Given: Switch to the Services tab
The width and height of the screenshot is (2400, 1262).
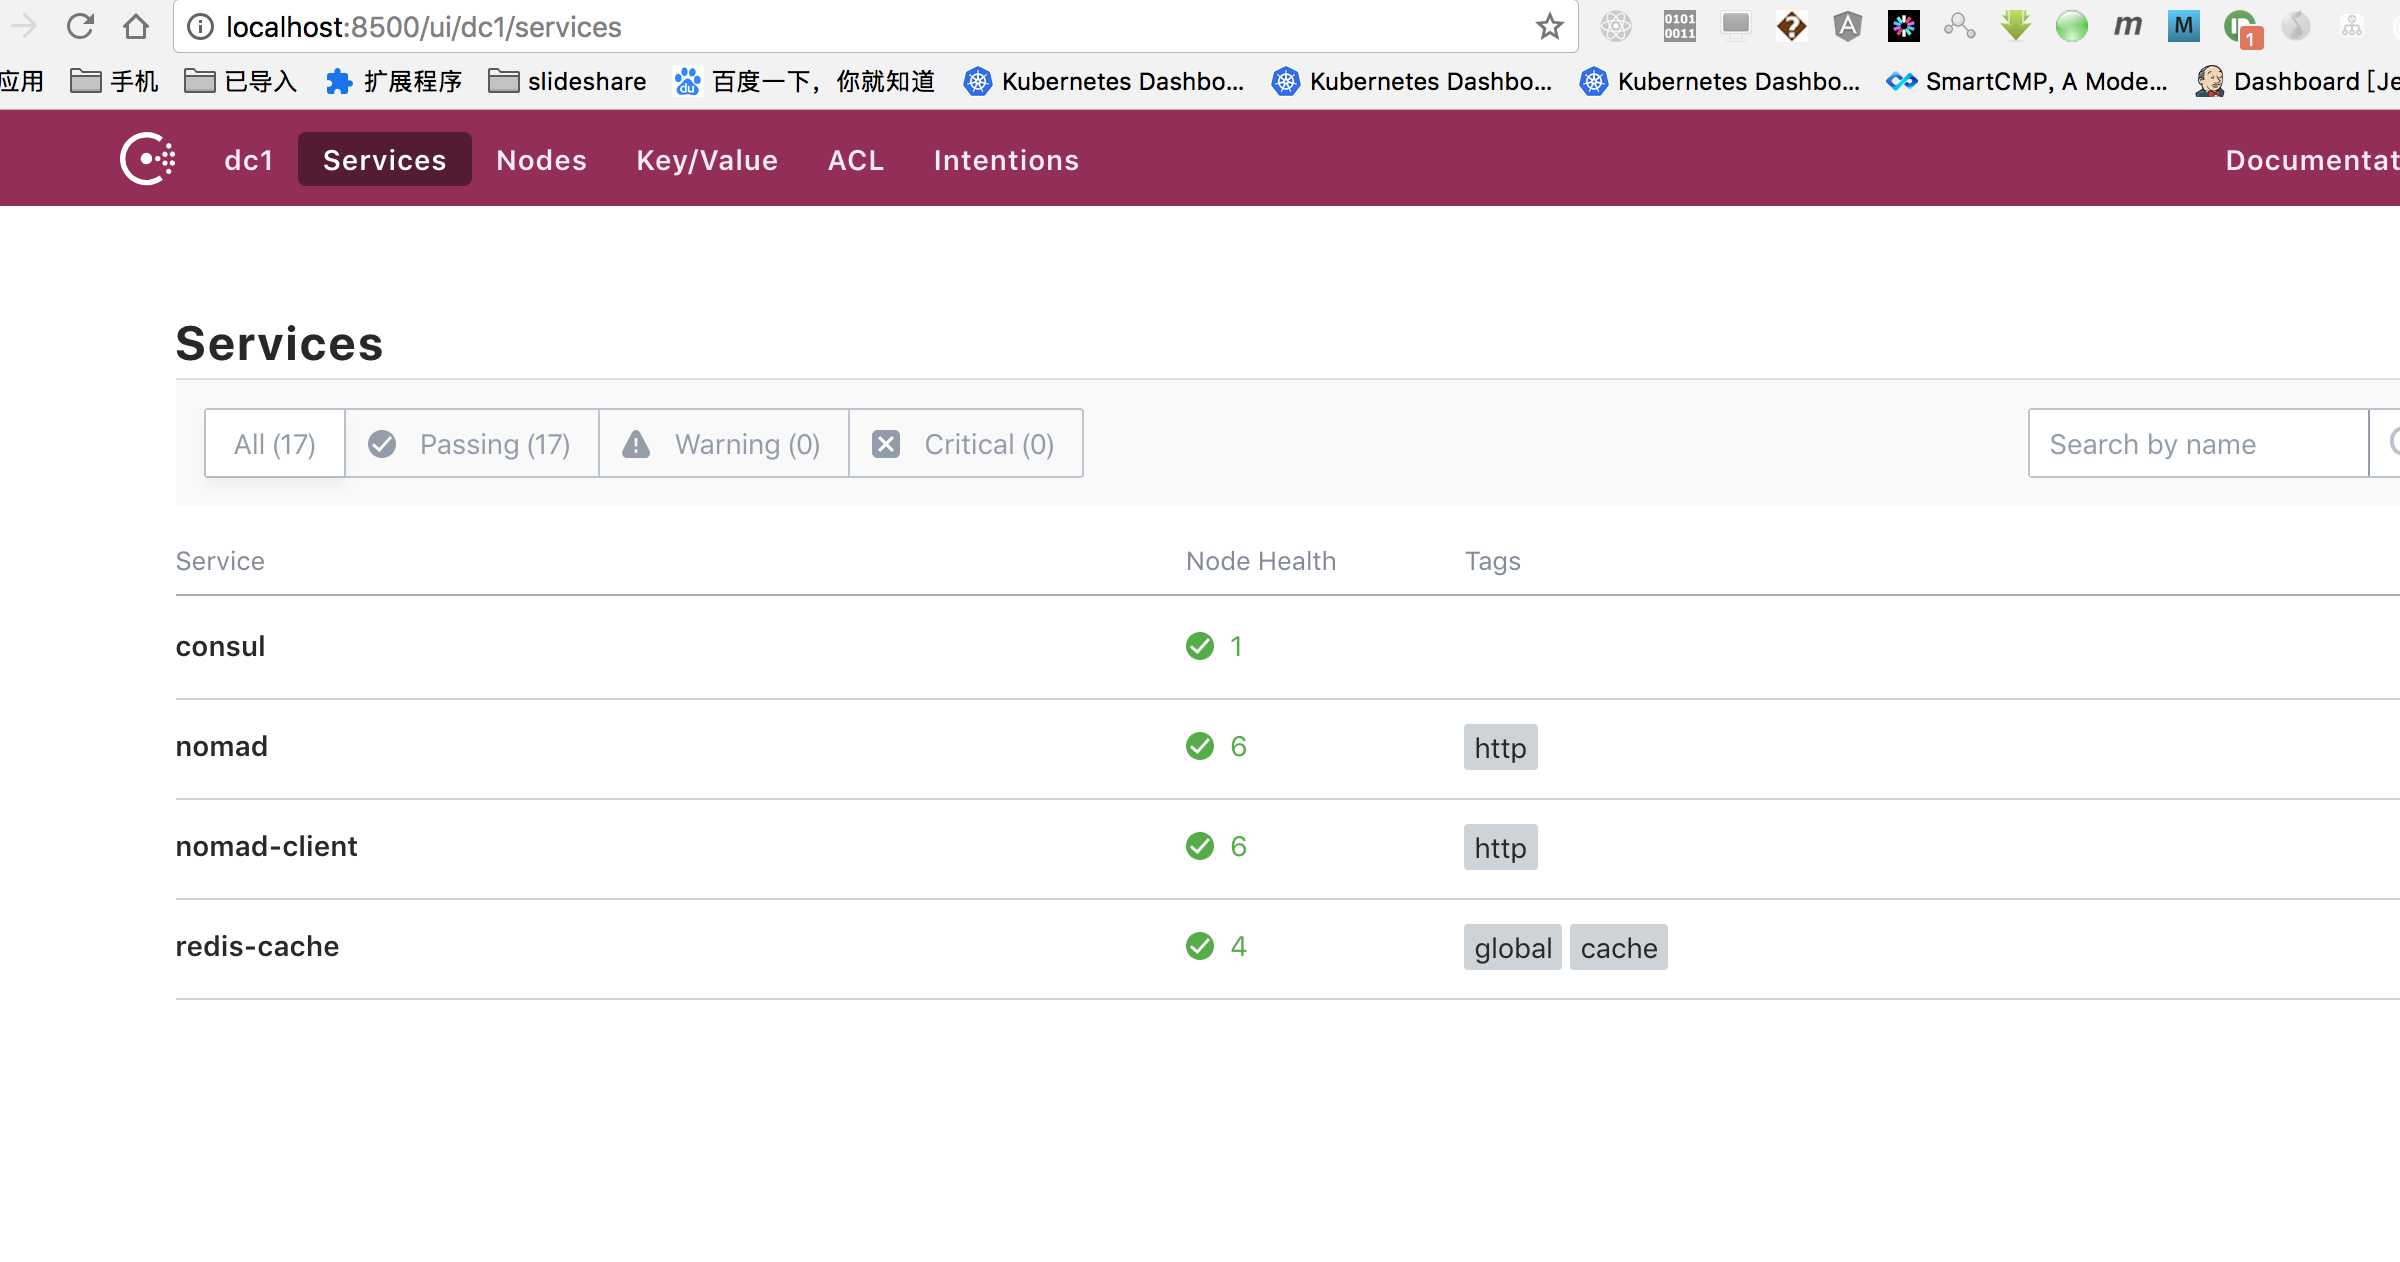Looking at the screenshot, I should click(x=385, y=160).
